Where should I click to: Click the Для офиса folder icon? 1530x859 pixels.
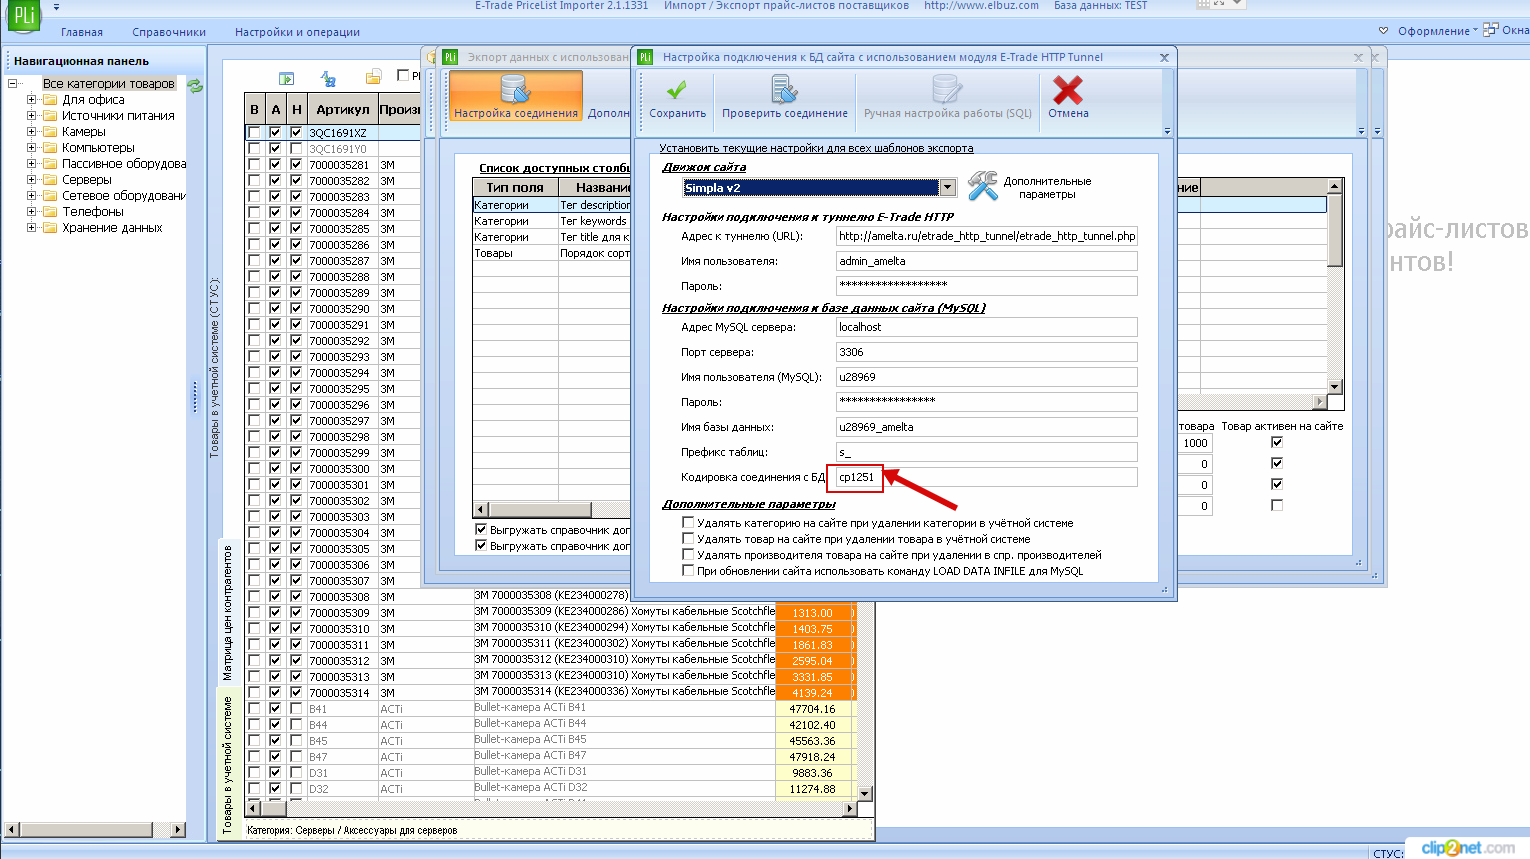pos(49,100)
